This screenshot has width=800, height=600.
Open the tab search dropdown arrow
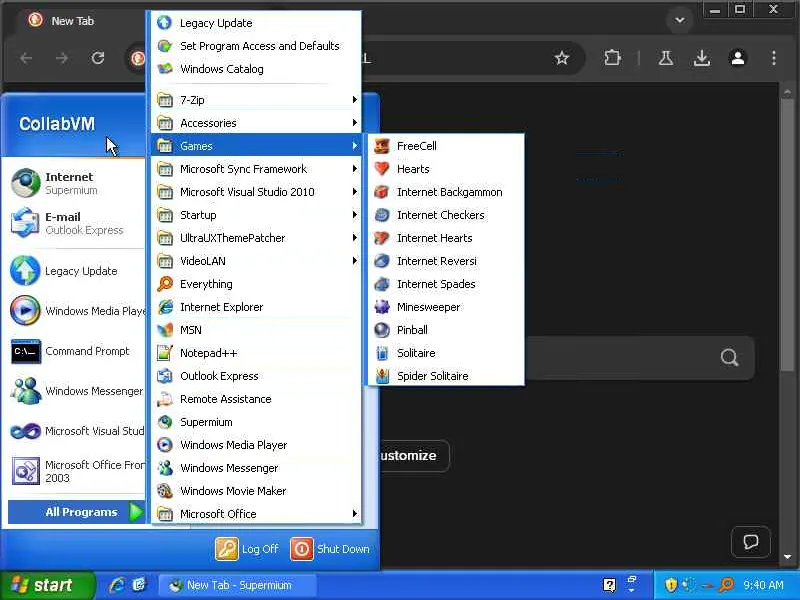pos(680,20)
